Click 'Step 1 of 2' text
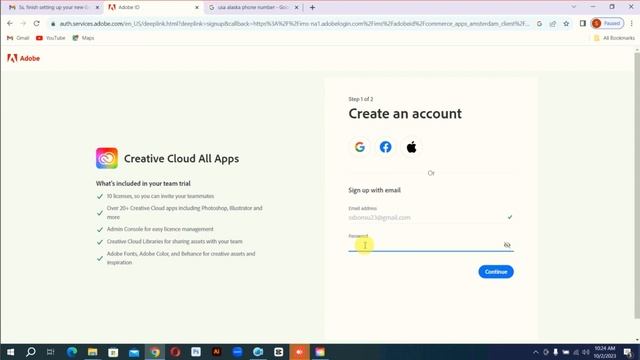The height and width of the screenshot is (360, 640). [x=361, y=99]
